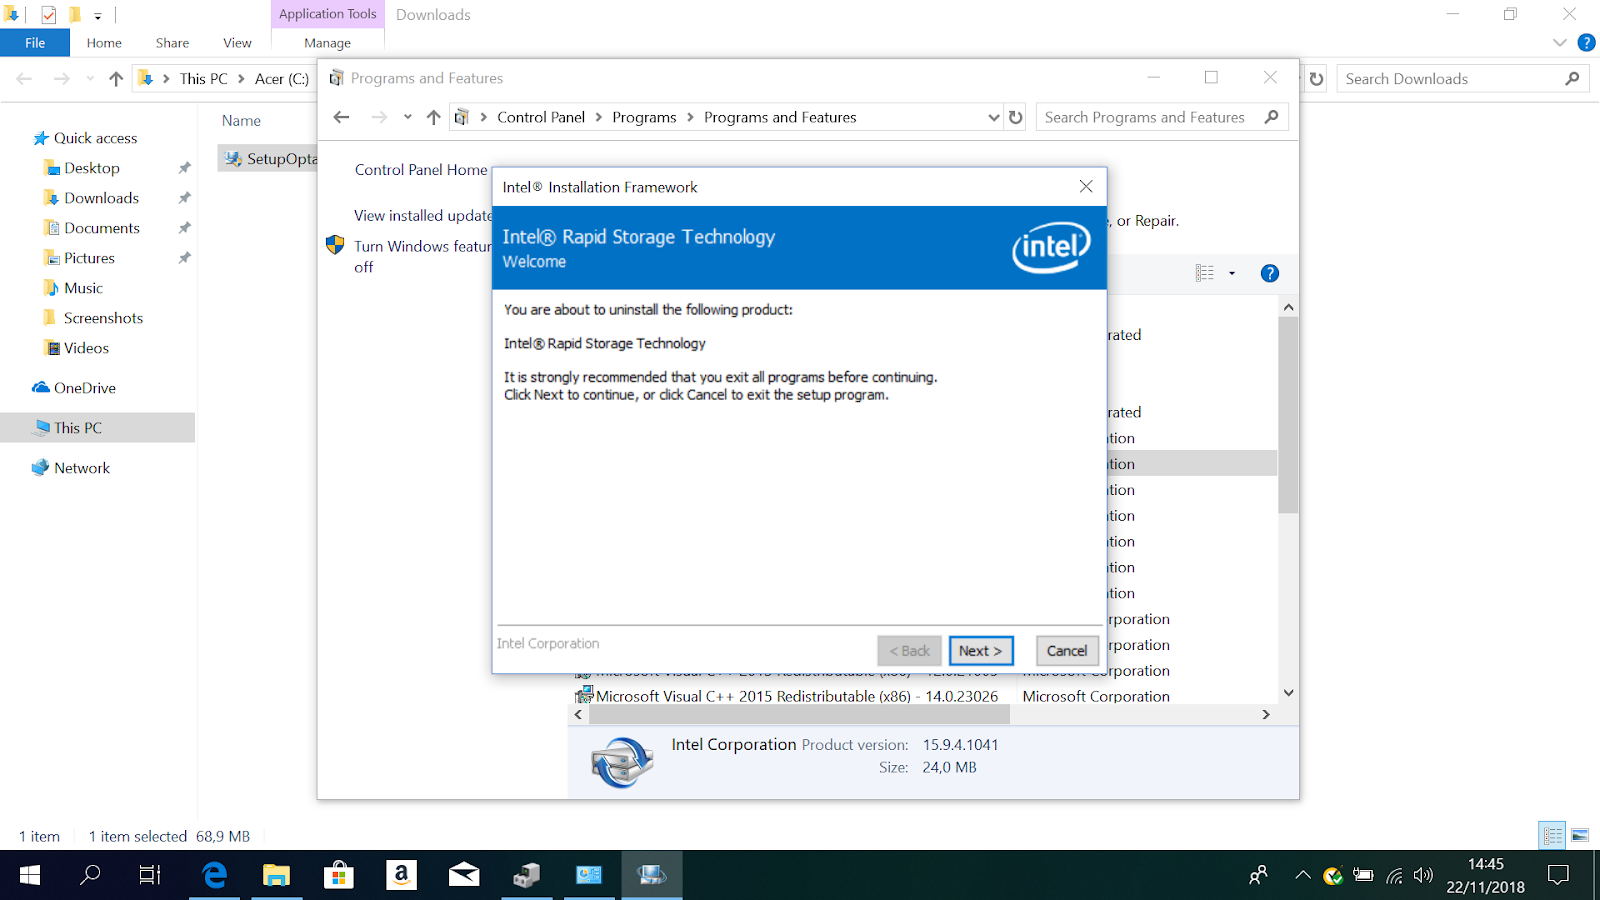Open taskbar search
Viewport: 1600px width, 900px height.
(90, 875)
